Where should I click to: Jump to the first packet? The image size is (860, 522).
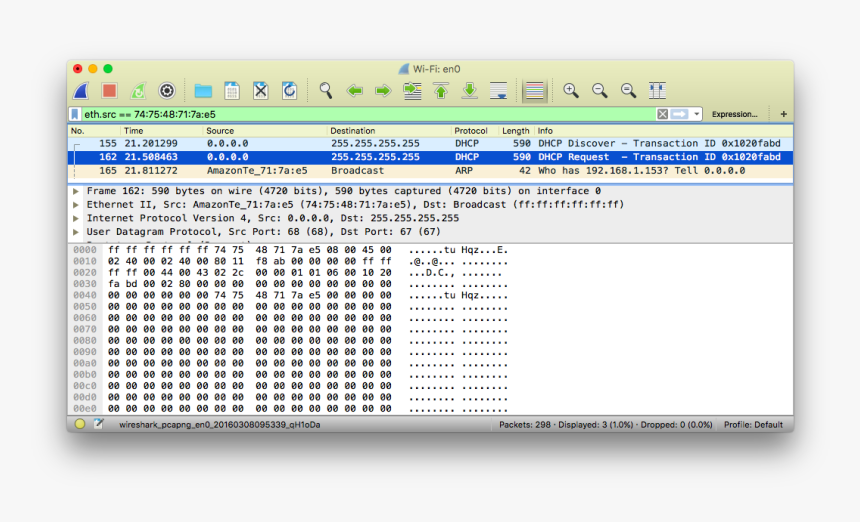(441, 90)
